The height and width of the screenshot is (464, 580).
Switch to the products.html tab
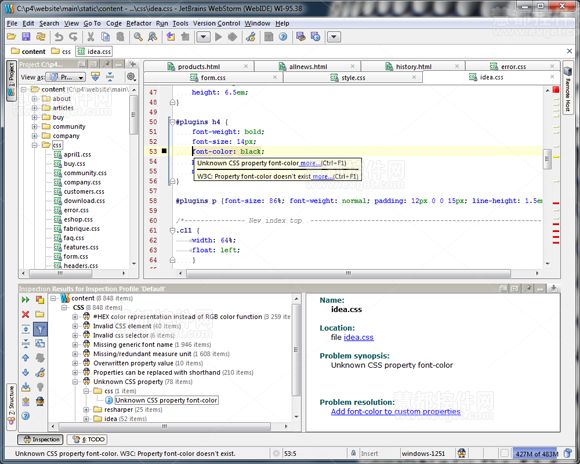pyautogui.click(x=199, y=67)
